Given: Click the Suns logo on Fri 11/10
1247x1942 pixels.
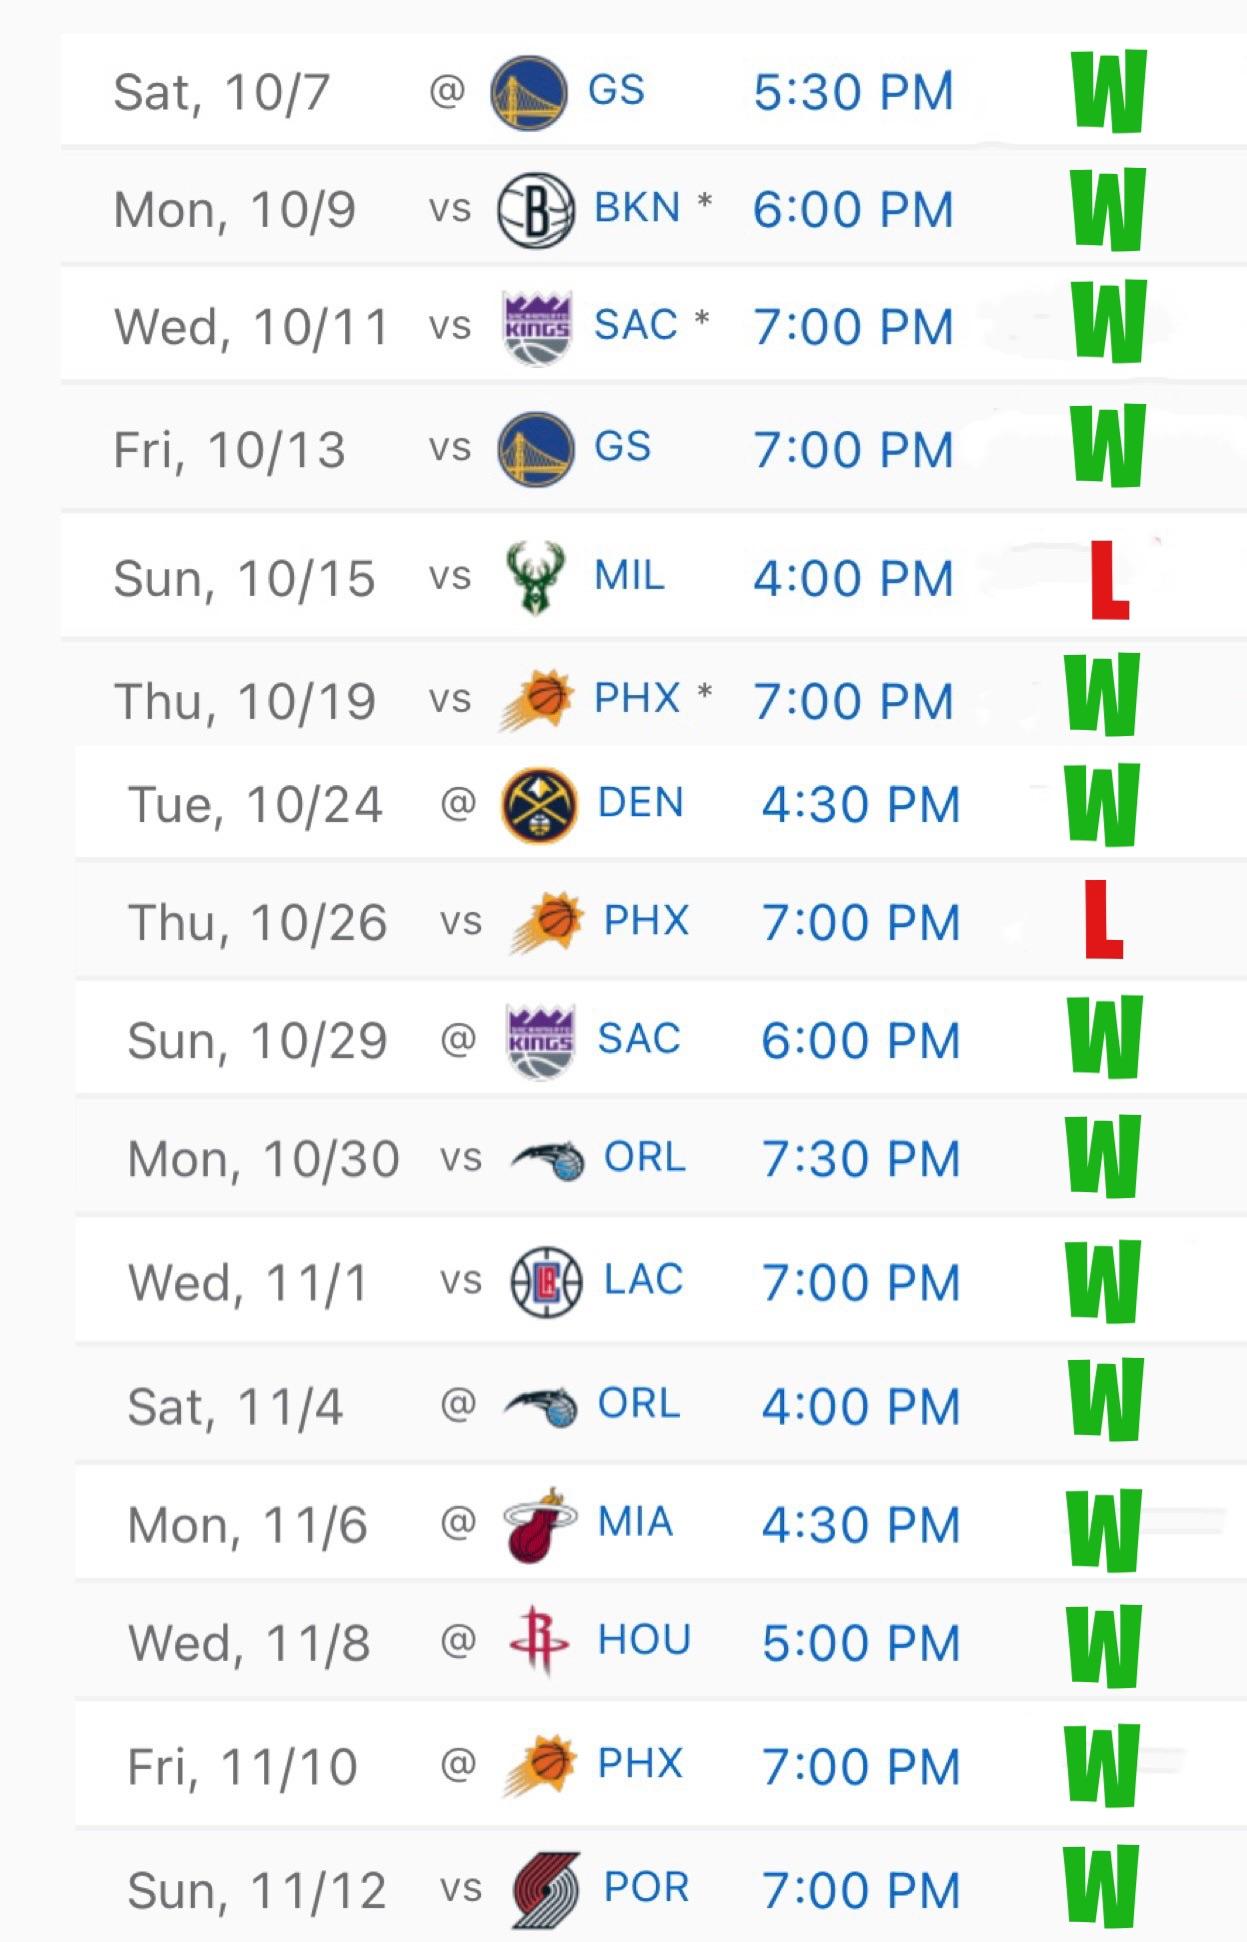Looking at the screenshot, I should pos(541,1765).
